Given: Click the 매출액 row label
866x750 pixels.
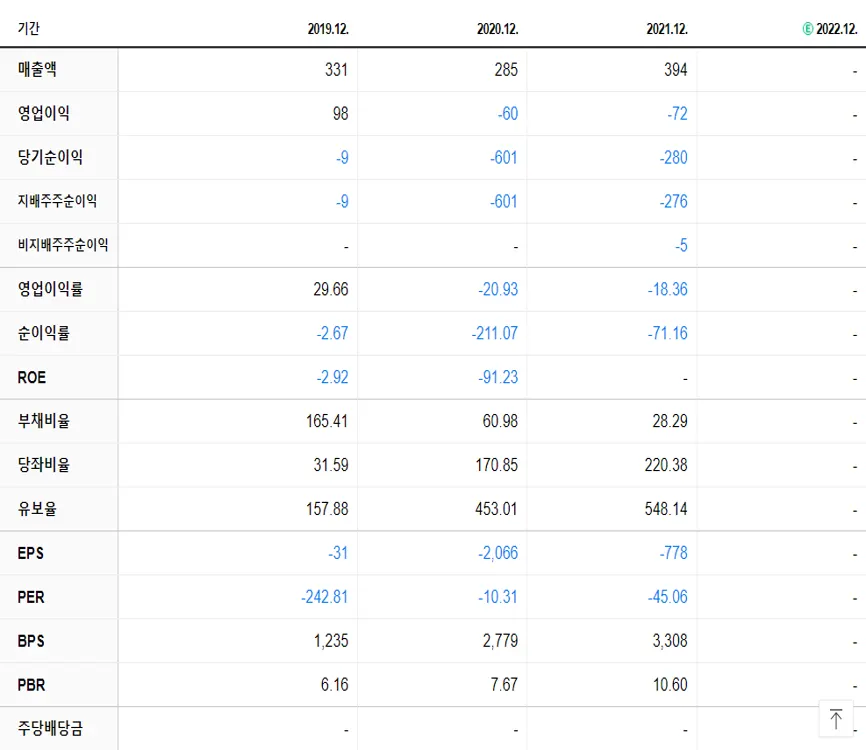Looking at the screenshot, I should (x=35, y=69).
